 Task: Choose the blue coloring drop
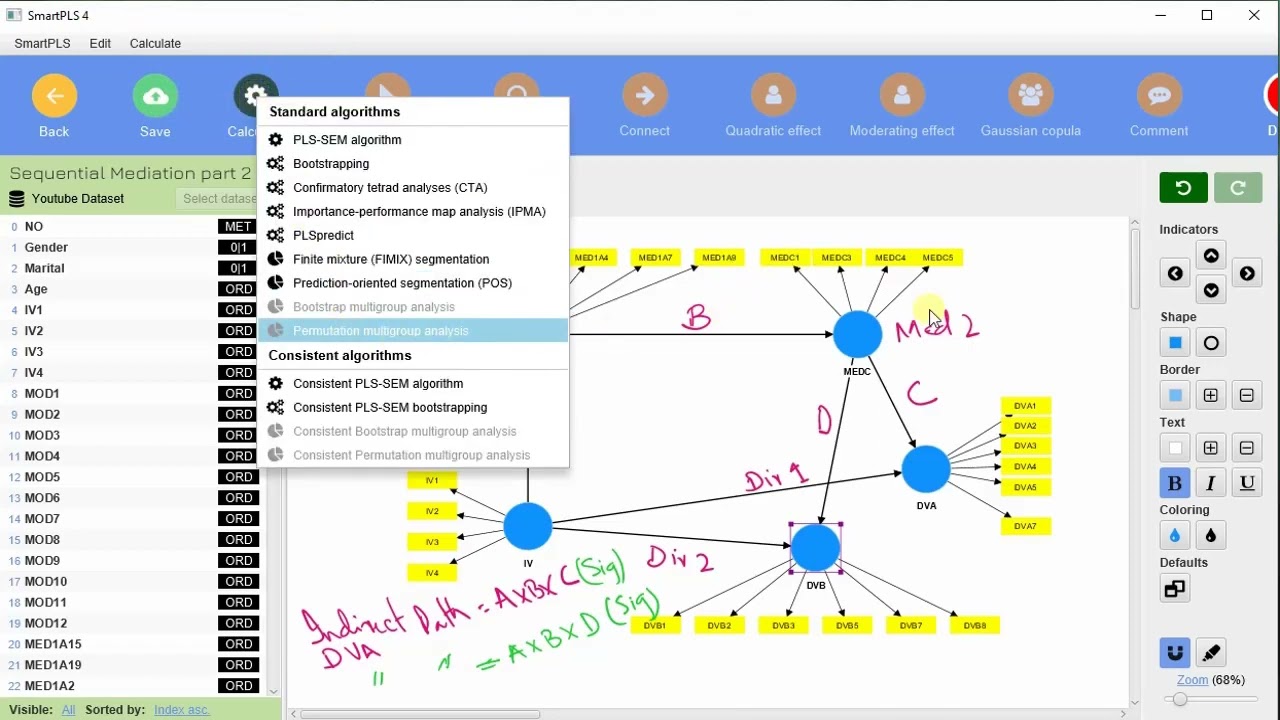(x=1175, y=536)
